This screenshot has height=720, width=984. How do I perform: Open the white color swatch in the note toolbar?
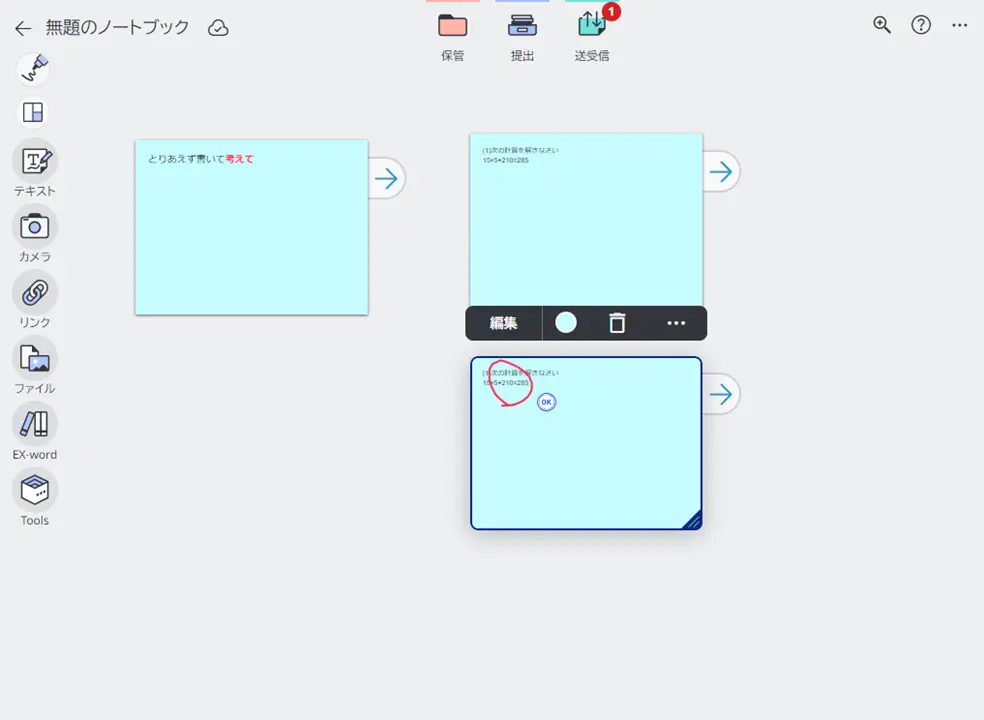coord(566,322)
